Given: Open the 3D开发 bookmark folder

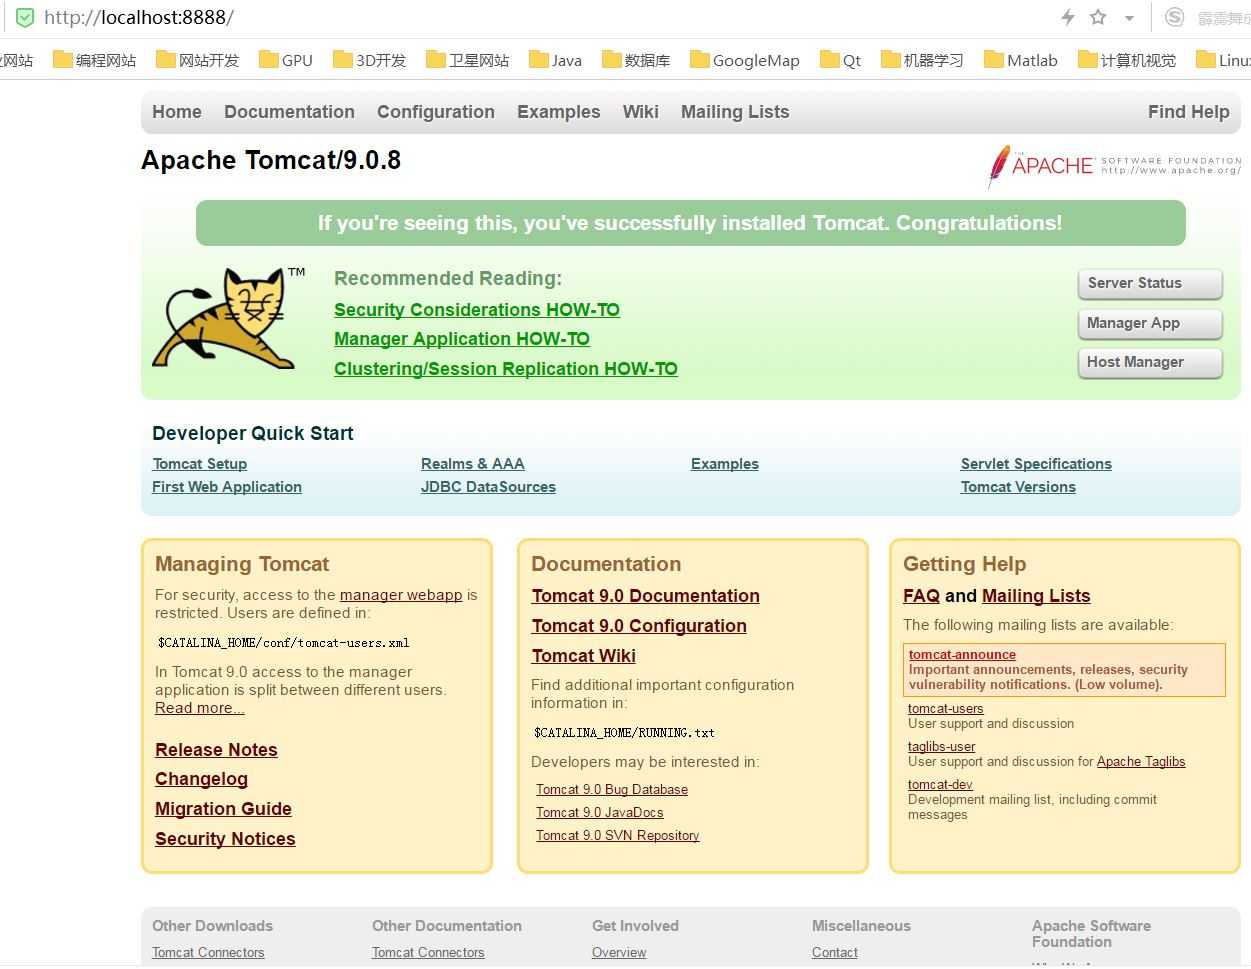Looking at the screenshot, I should click(370, 60).
